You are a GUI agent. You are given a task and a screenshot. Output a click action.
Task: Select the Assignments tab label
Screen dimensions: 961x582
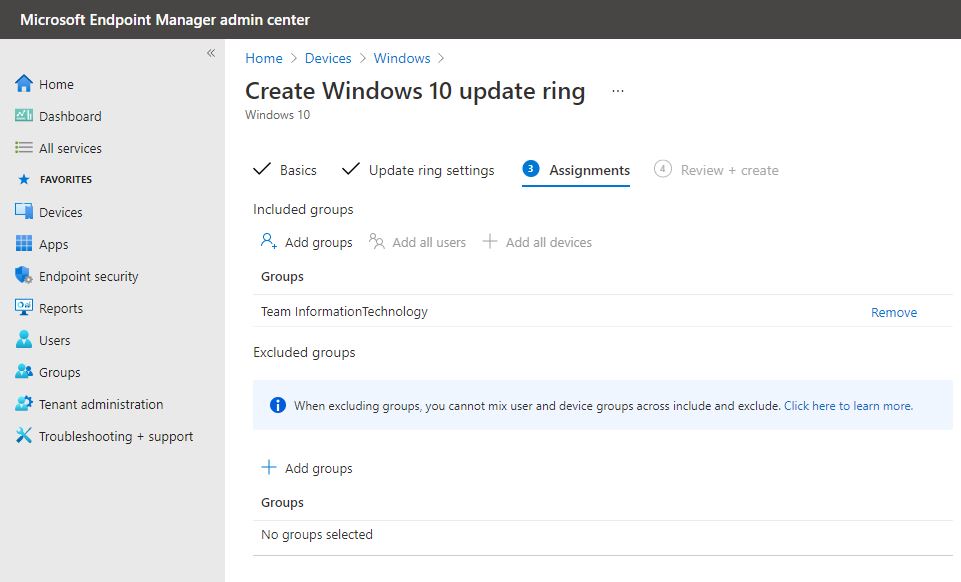[x=590, y=170]
